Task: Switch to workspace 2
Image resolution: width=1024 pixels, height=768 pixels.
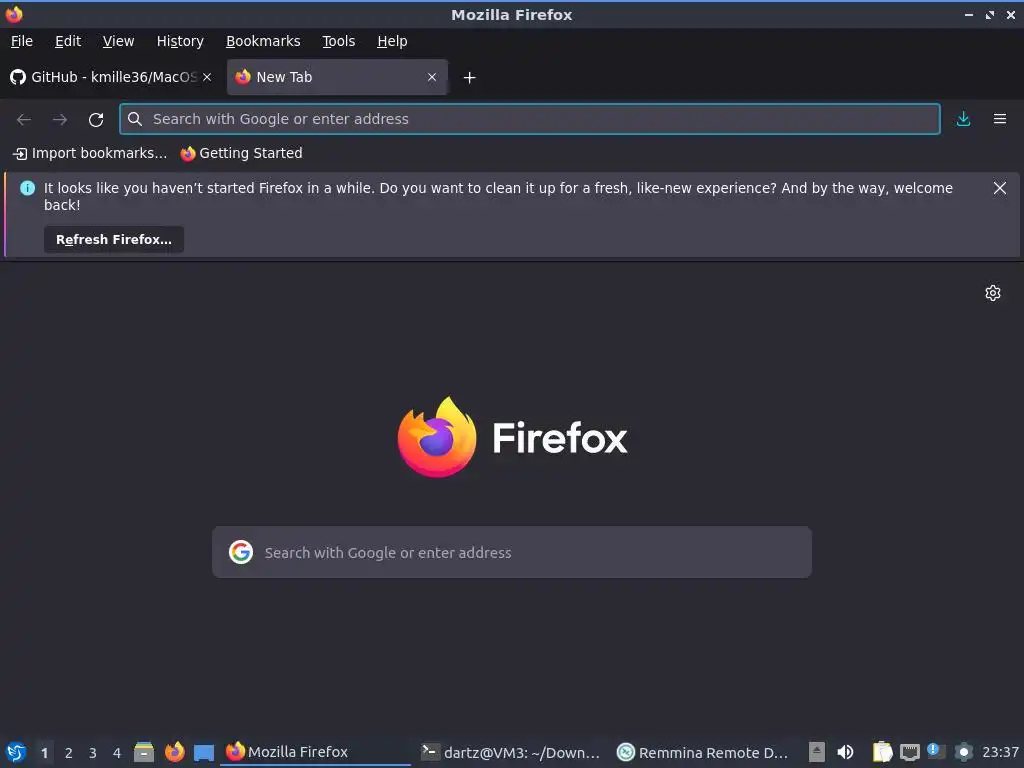Action: tap(69, 753)
